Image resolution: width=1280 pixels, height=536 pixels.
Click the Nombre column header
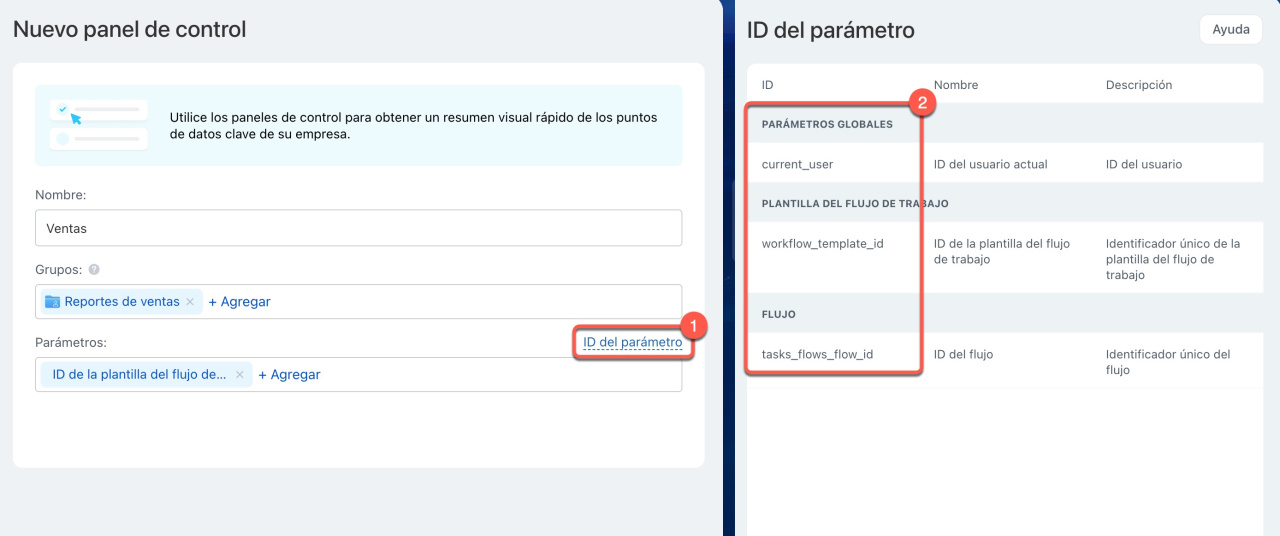click(955, 85)
